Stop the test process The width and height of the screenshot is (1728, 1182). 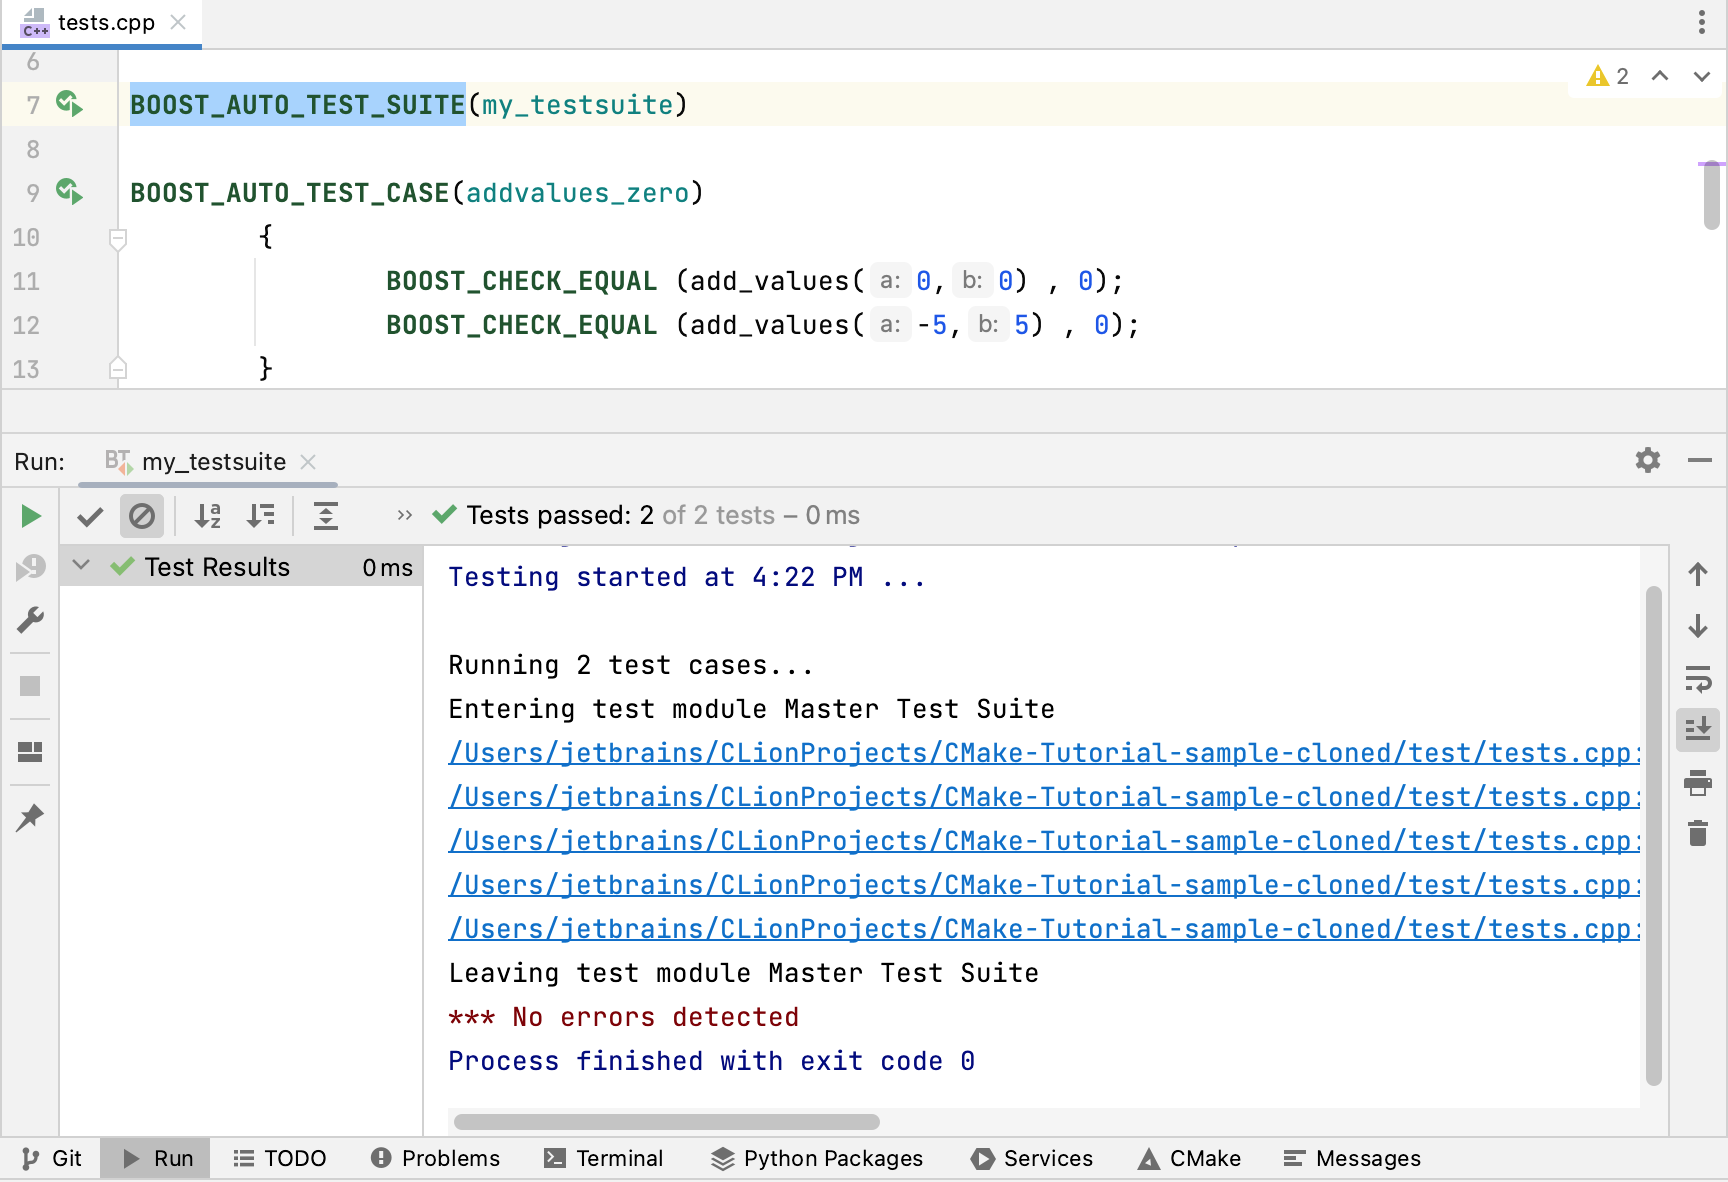[x=30, y=686]
